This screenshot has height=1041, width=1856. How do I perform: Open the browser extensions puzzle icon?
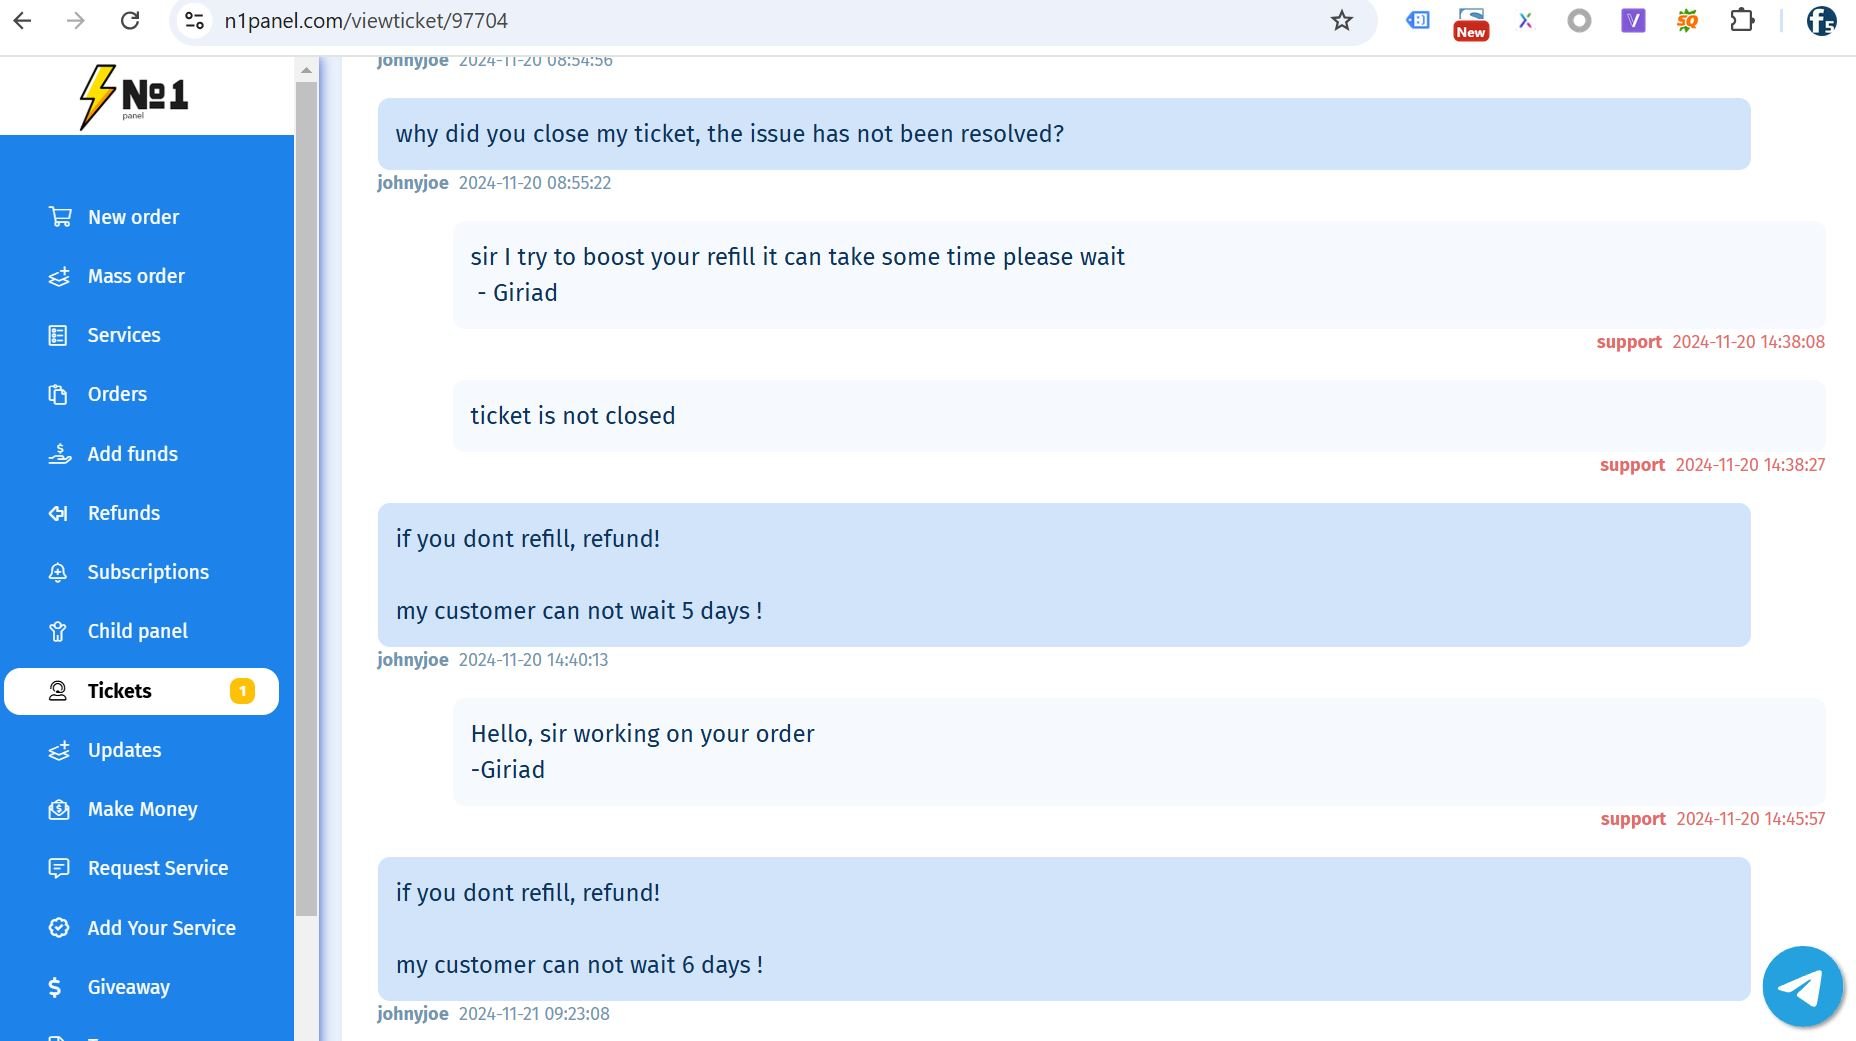(1742, 20)
